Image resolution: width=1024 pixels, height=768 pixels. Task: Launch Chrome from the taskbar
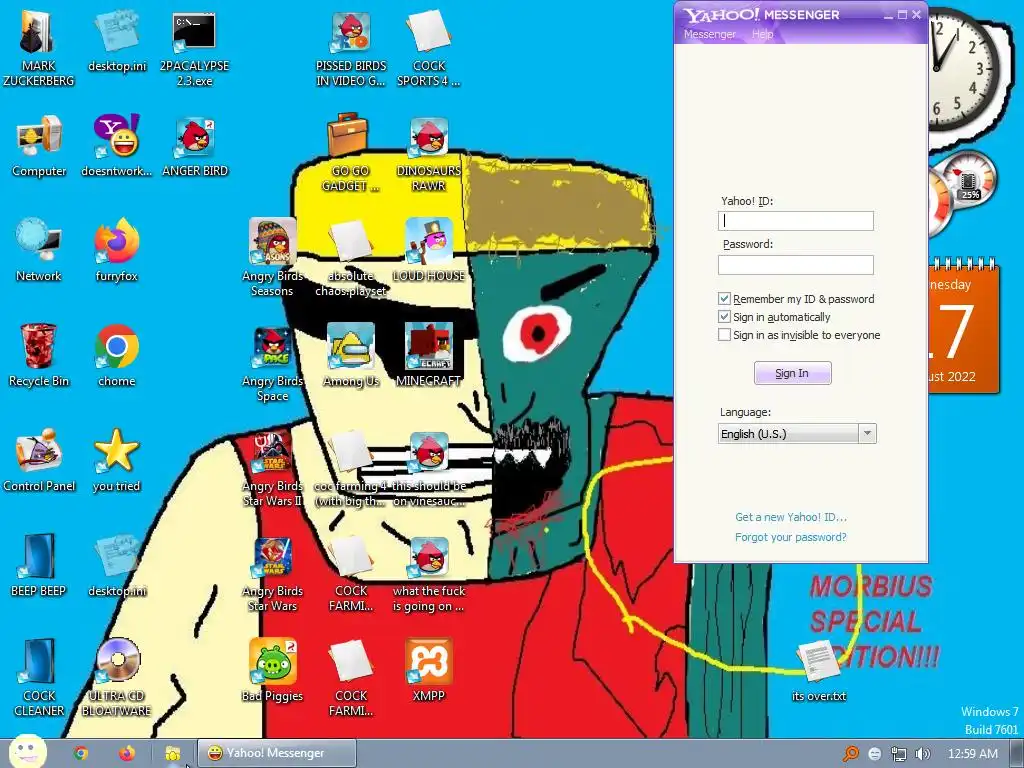click(x=81, y=753)
